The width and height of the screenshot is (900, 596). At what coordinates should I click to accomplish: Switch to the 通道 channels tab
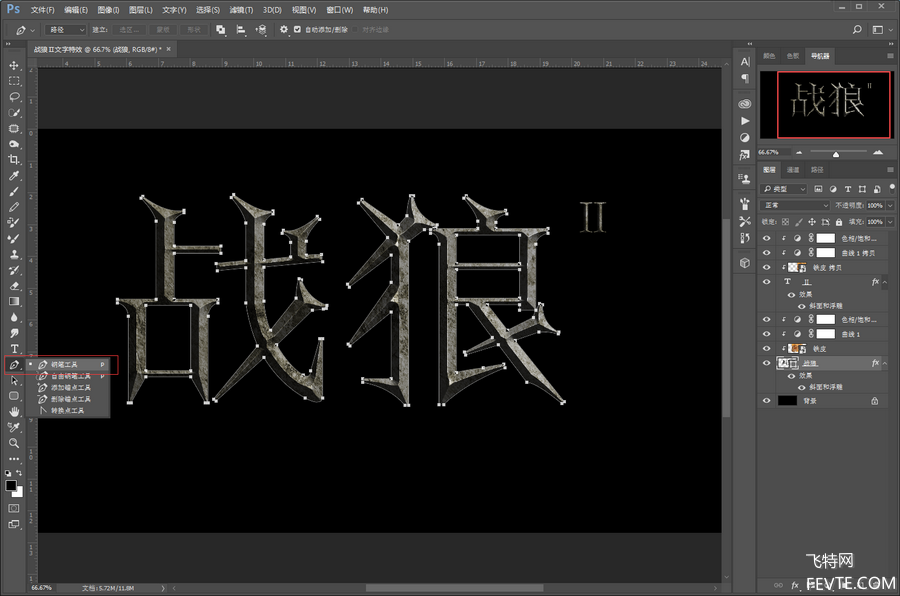click(793, 169)
